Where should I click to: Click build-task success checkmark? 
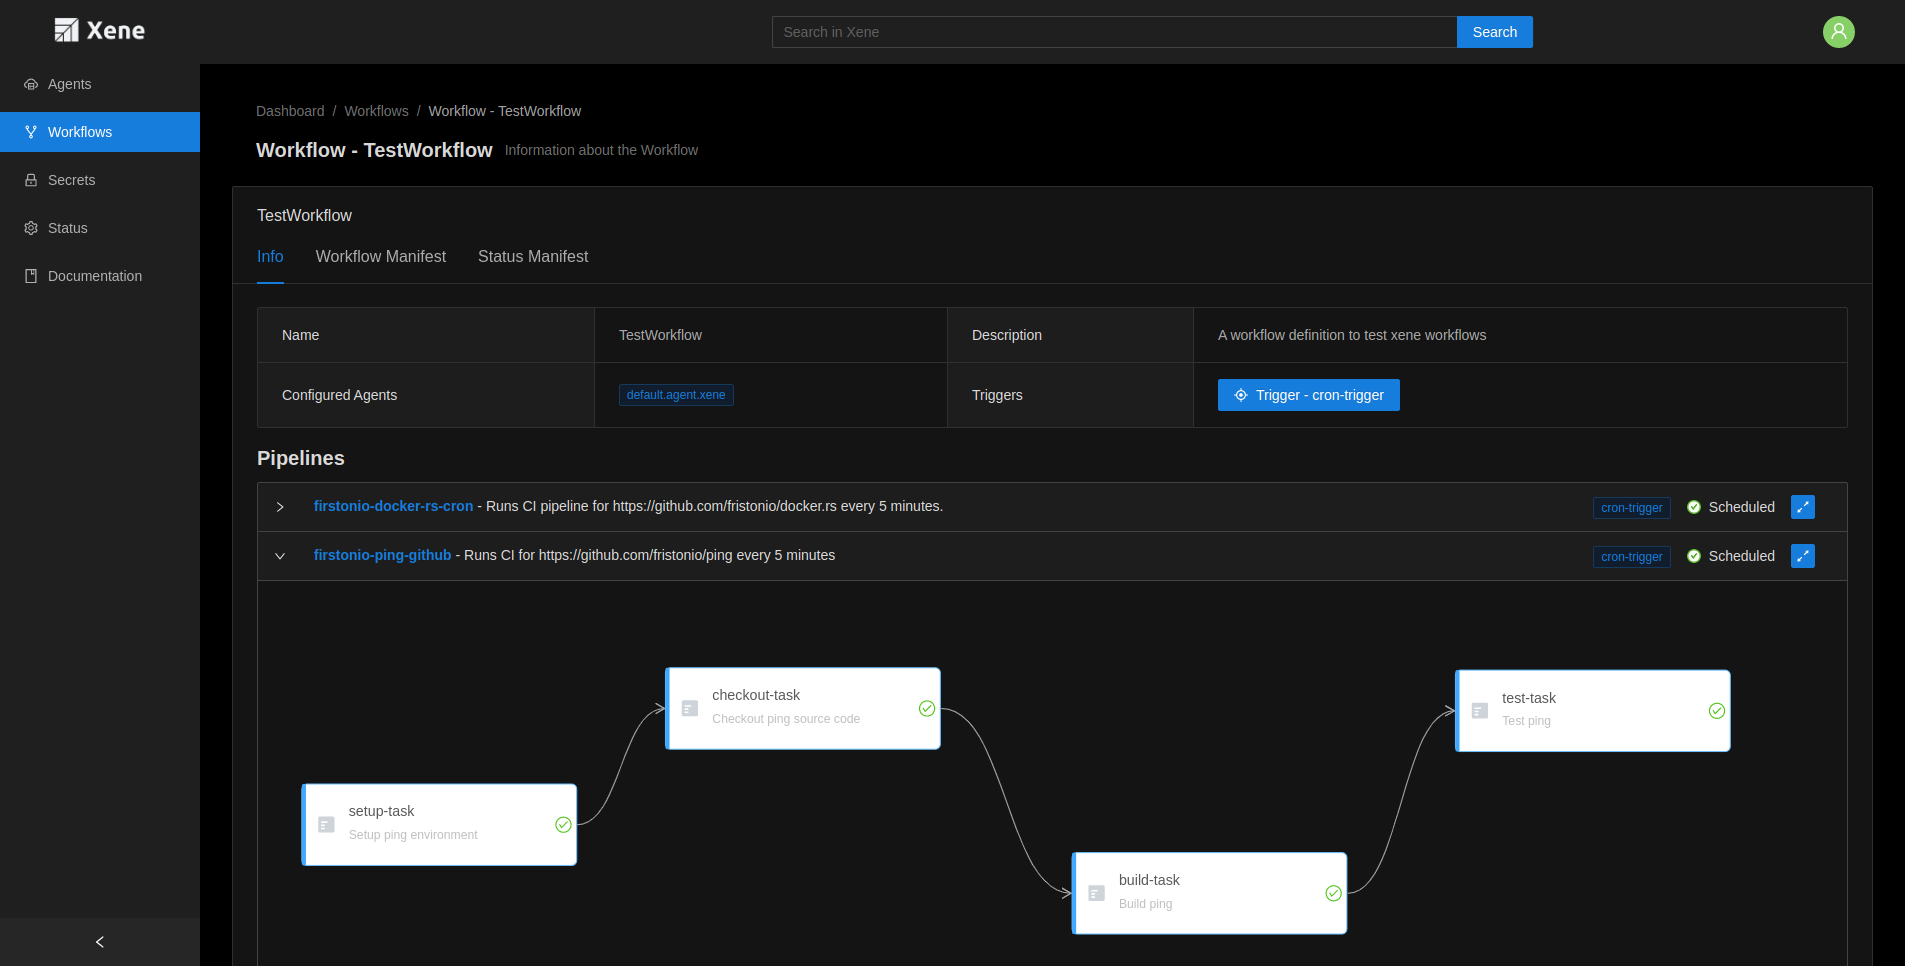[1333, 893]
